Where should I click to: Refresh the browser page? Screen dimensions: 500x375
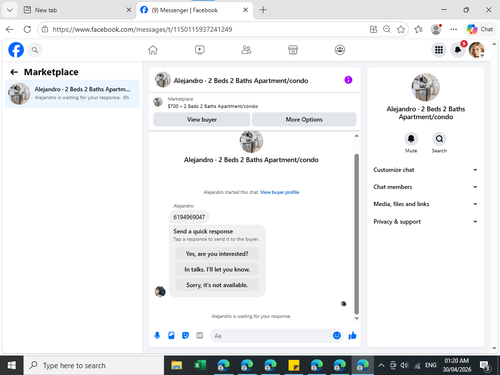click(27, 29)
